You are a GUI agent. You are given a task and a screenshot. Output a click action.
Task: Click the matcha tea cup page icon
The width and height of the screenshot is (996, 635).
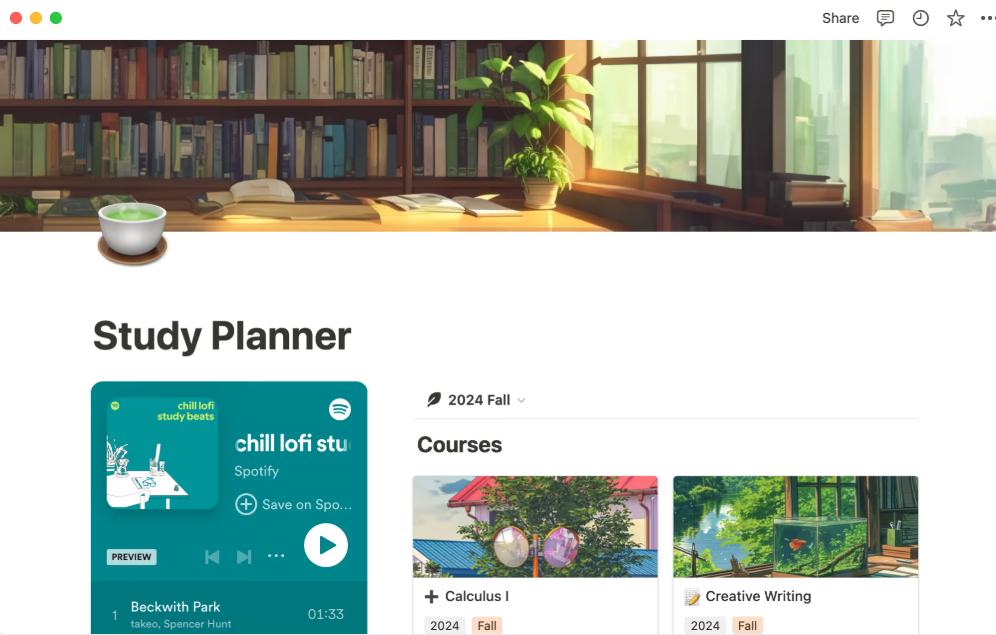(x=132, y=233)
